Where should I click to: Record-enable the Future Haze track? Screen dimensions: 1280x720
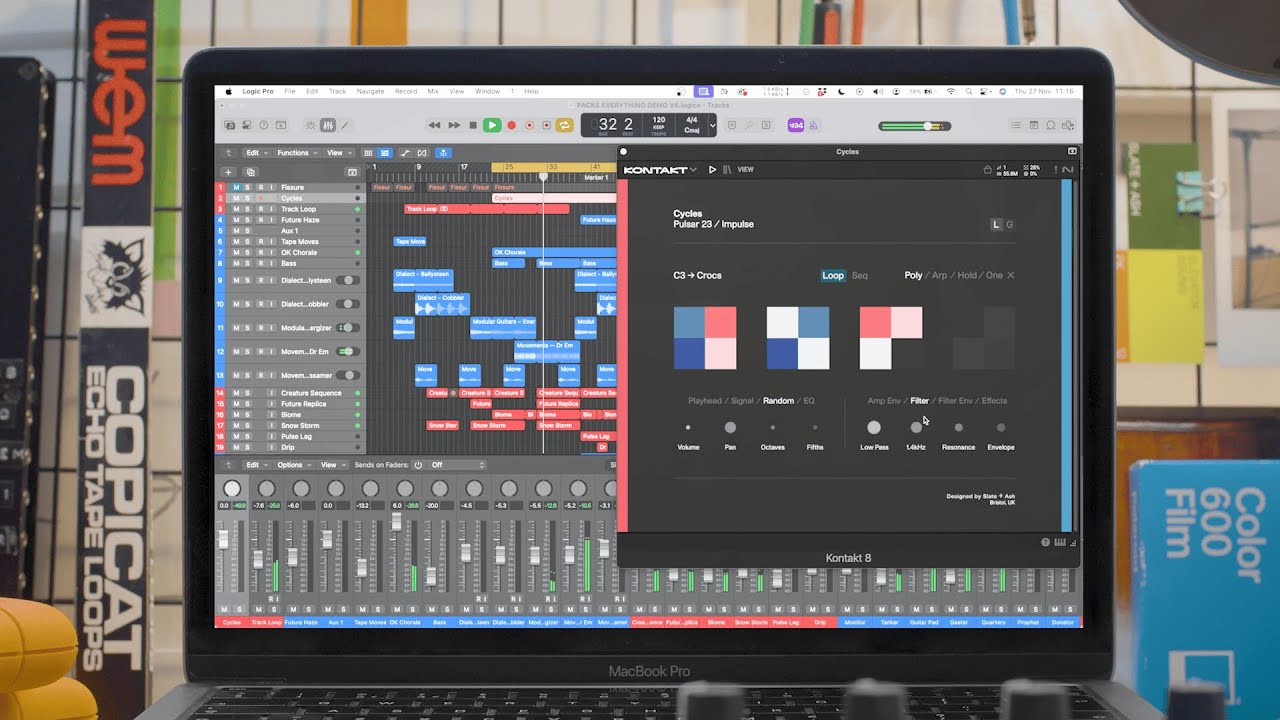click(x=259, y=220)
